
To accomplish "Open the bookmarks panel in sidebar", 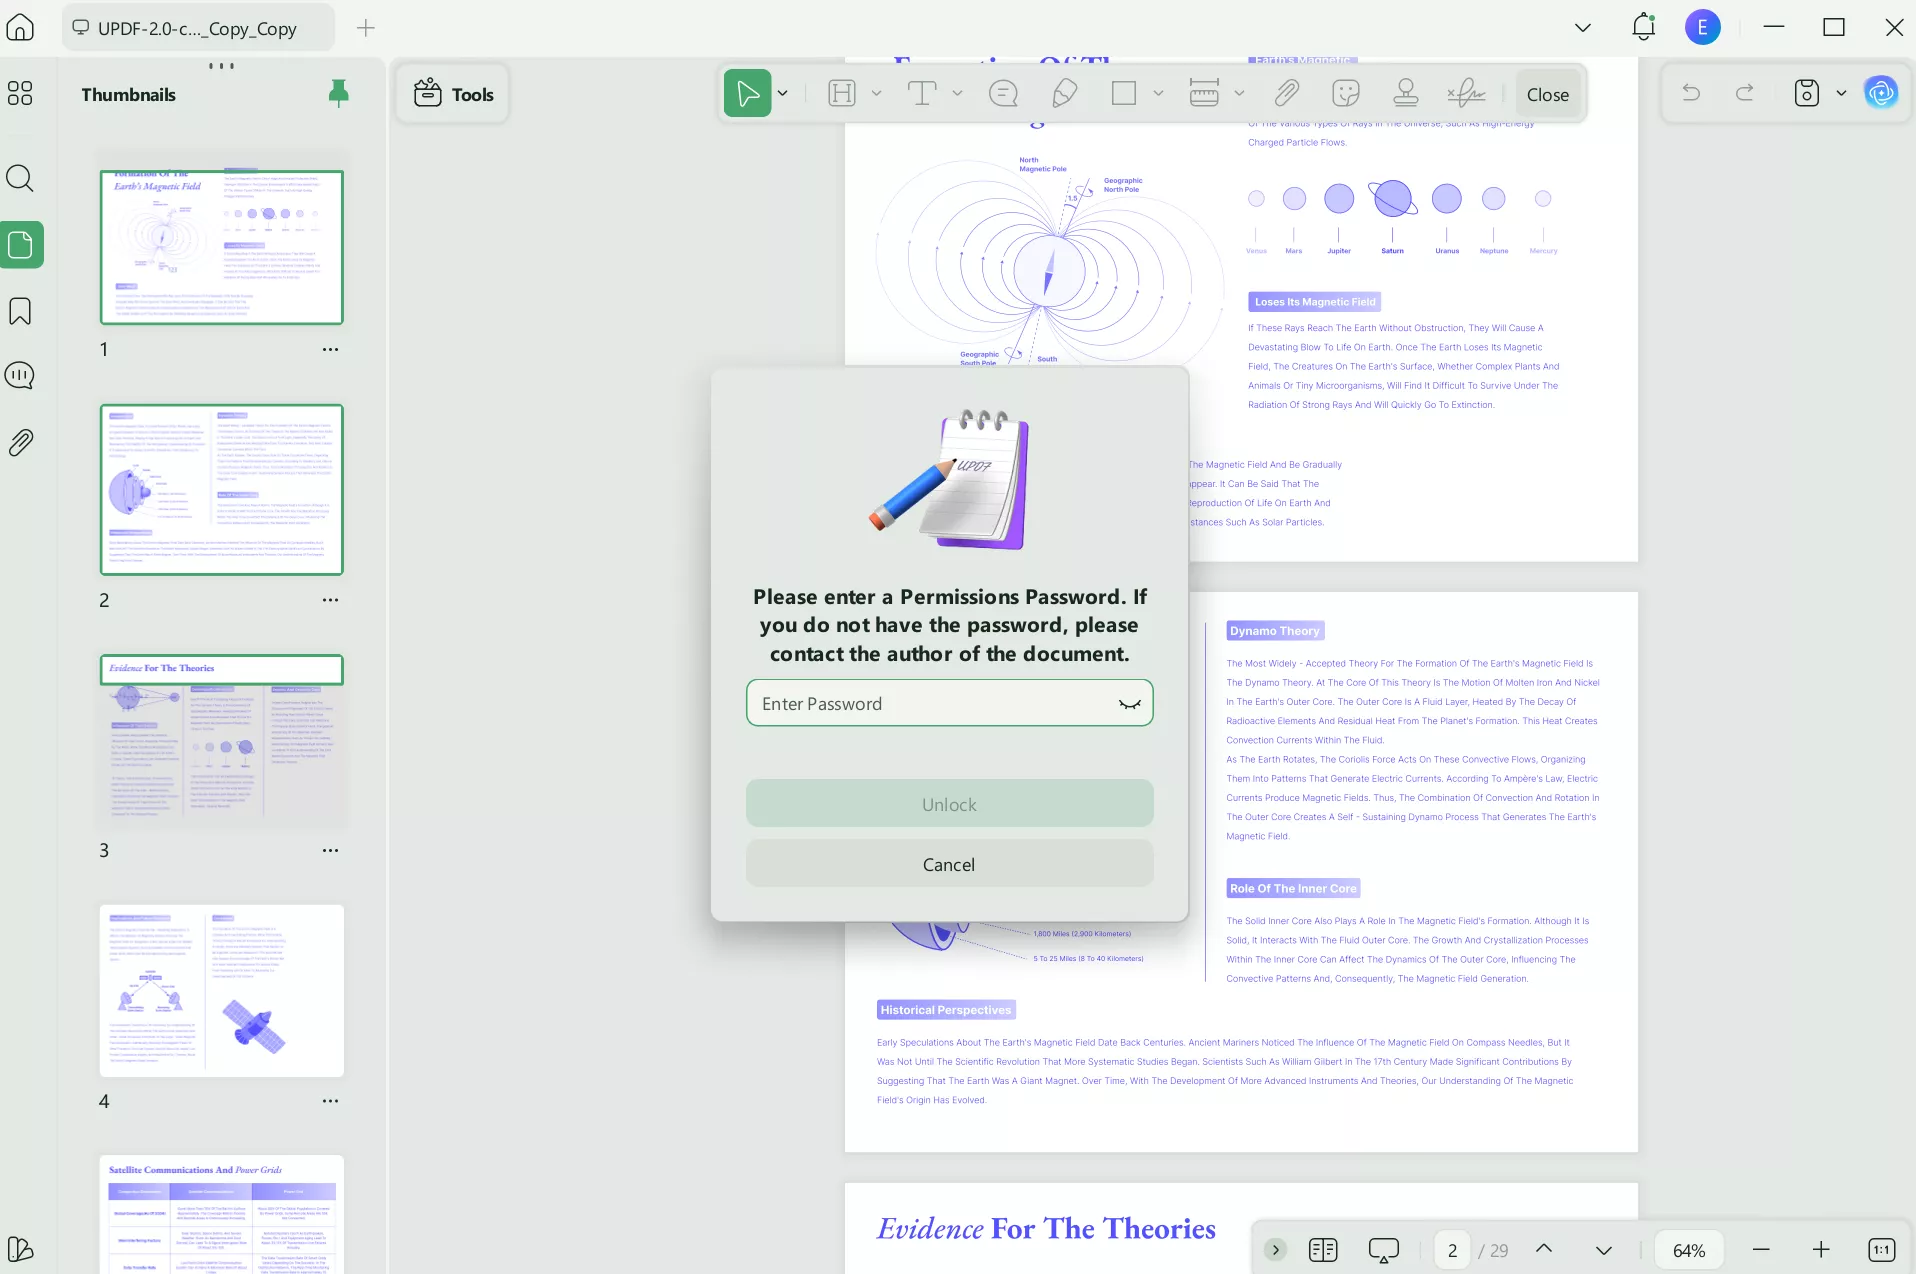I will pyautogui.click(x=20, y=311).
